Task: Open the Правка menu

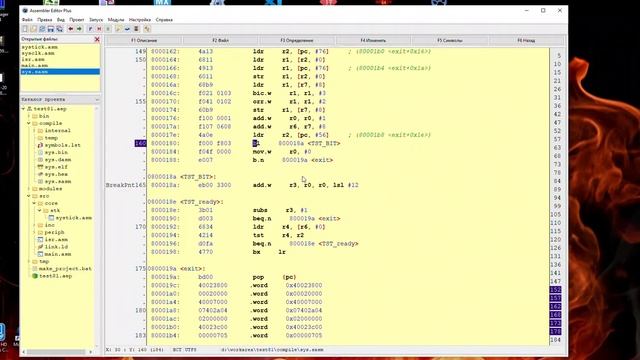Action: (44, 20)
